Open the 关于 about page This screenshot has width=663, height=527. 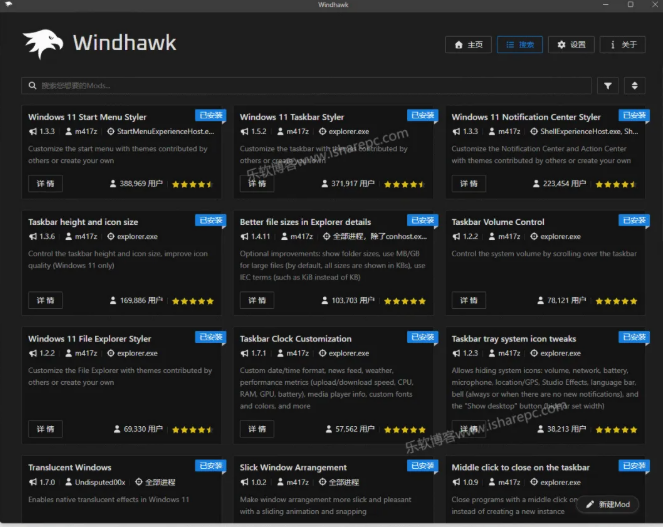622,45
